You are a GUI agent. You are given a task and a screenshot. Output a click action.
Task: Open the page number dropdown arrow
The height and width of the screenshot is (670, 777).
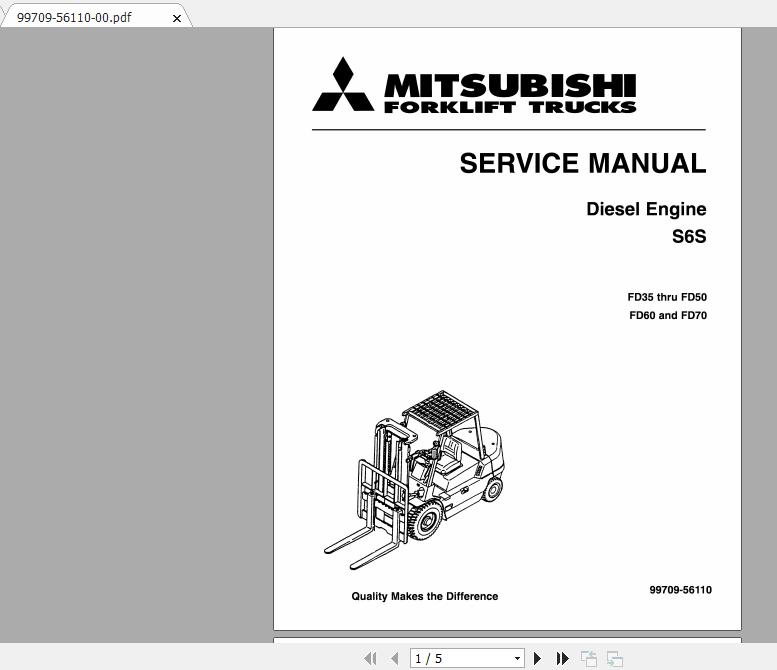click(x=517, y=659)
